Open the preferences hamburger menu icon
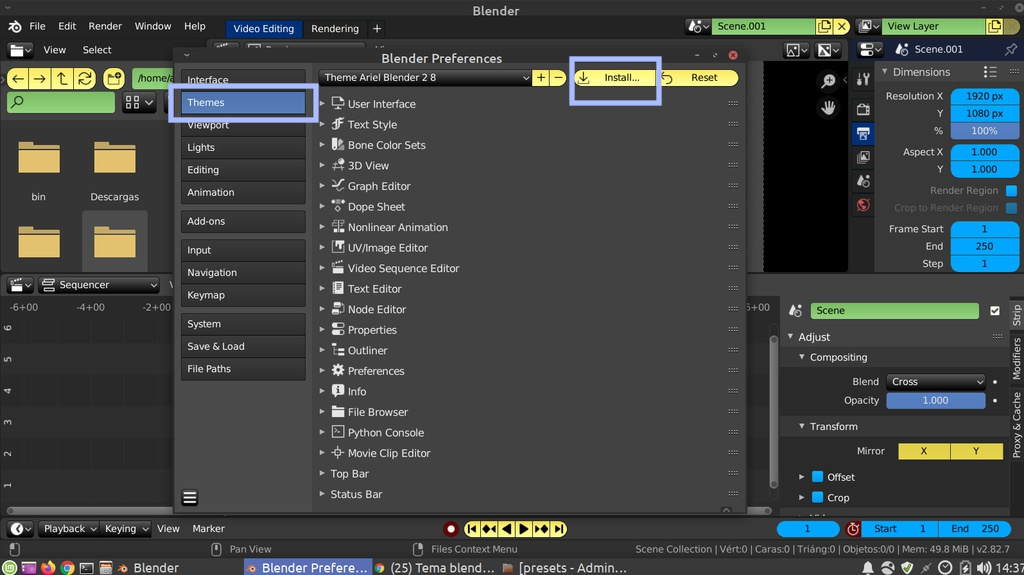1024x575 pixels. [x=189, y=498]
